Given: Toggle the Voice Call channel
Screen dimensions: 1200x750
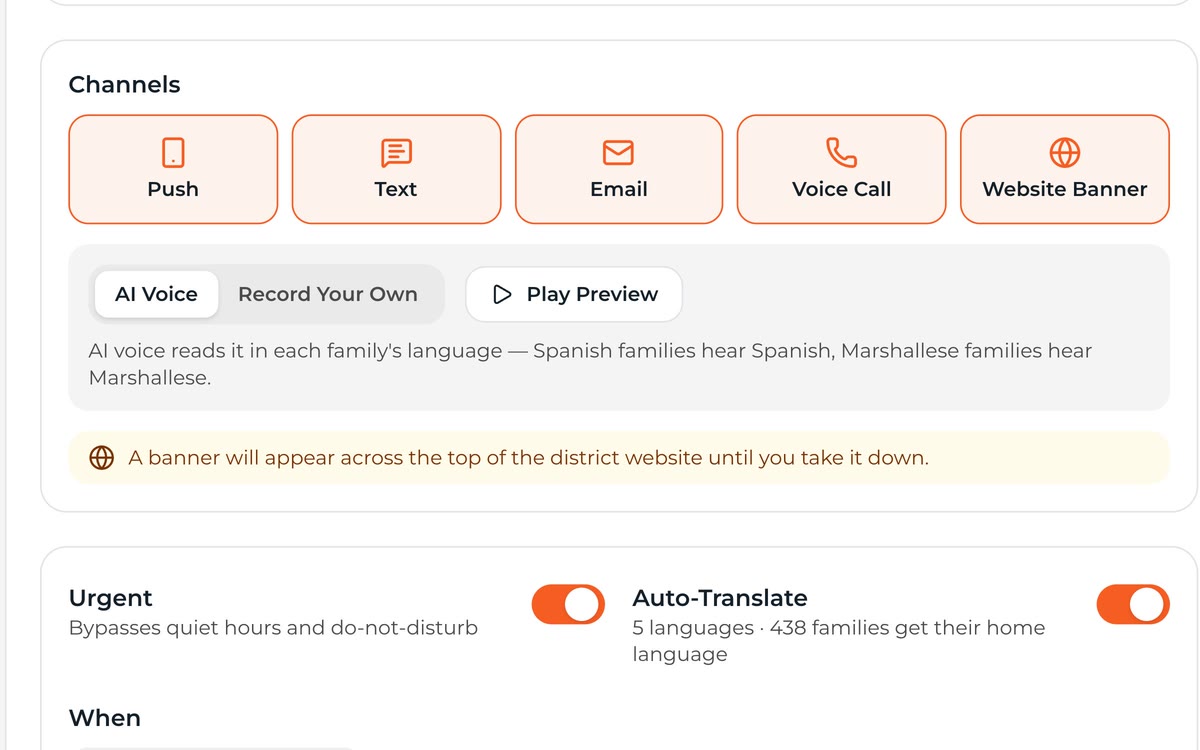Looking at the screenshot, I should click(x=841, y=169).
